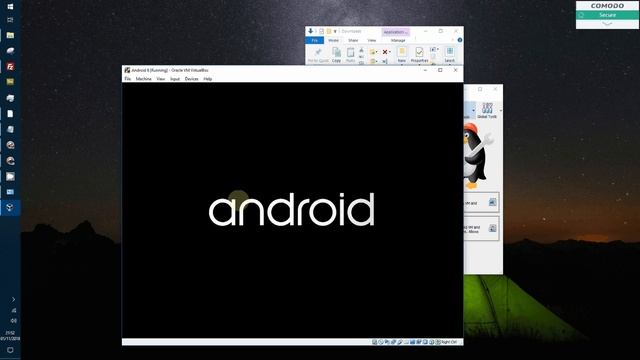Show hidden tray icons chevron
This screenshot has height=360, width=640.
pos(13,299)
